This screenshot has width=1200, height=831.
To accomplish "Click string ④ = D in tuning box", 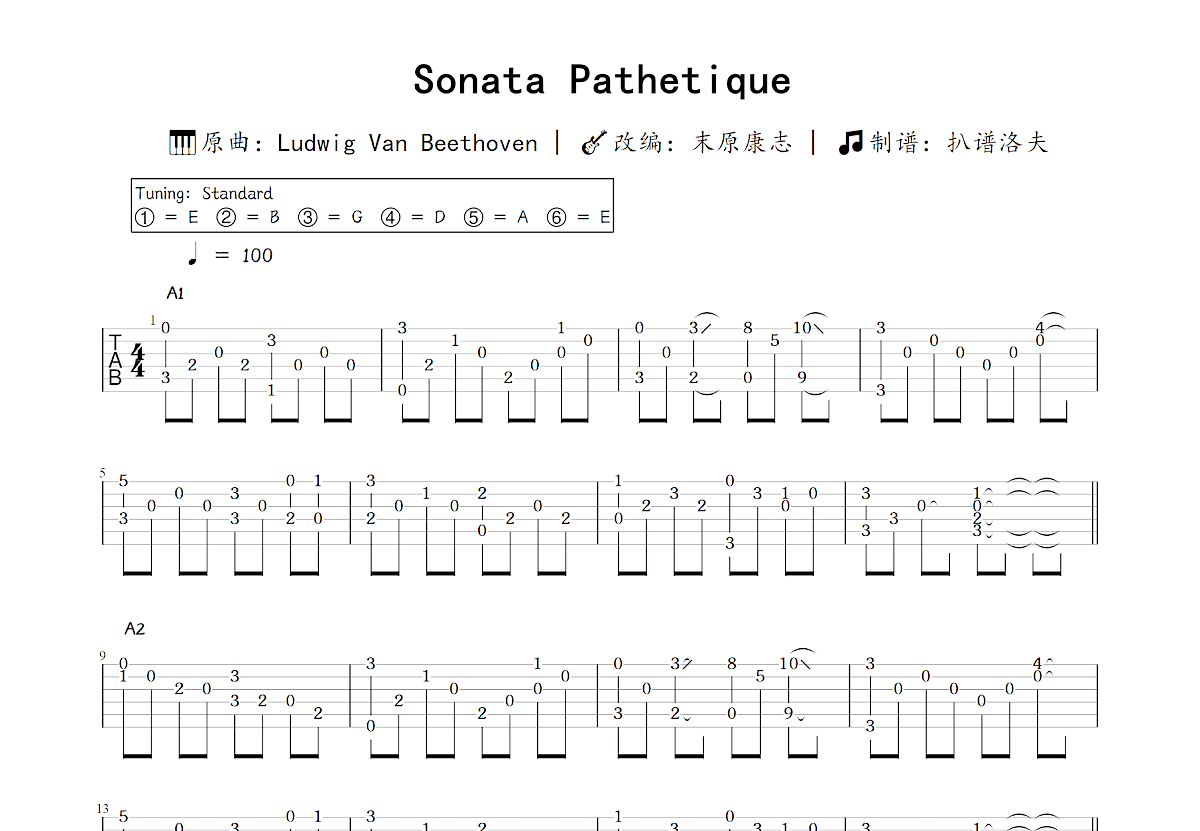I will [414, 217].
